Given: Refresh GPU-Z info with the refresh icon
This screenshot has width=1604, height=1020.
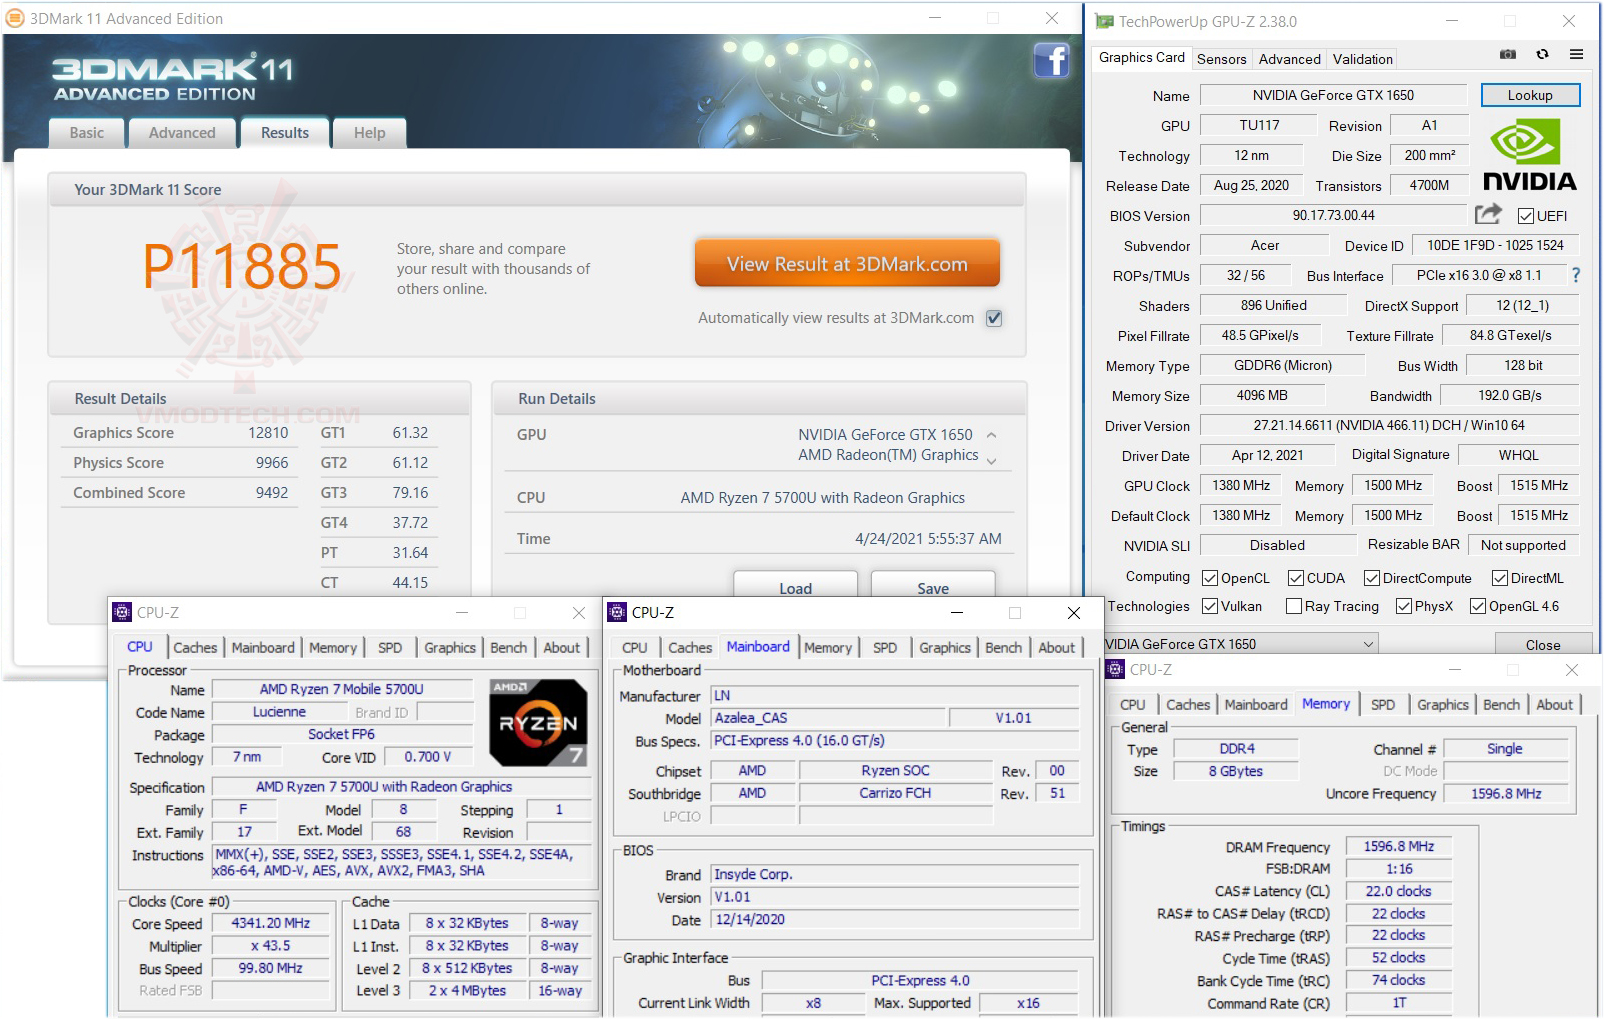Looking at the screenshot, I should coord(1542,55).
